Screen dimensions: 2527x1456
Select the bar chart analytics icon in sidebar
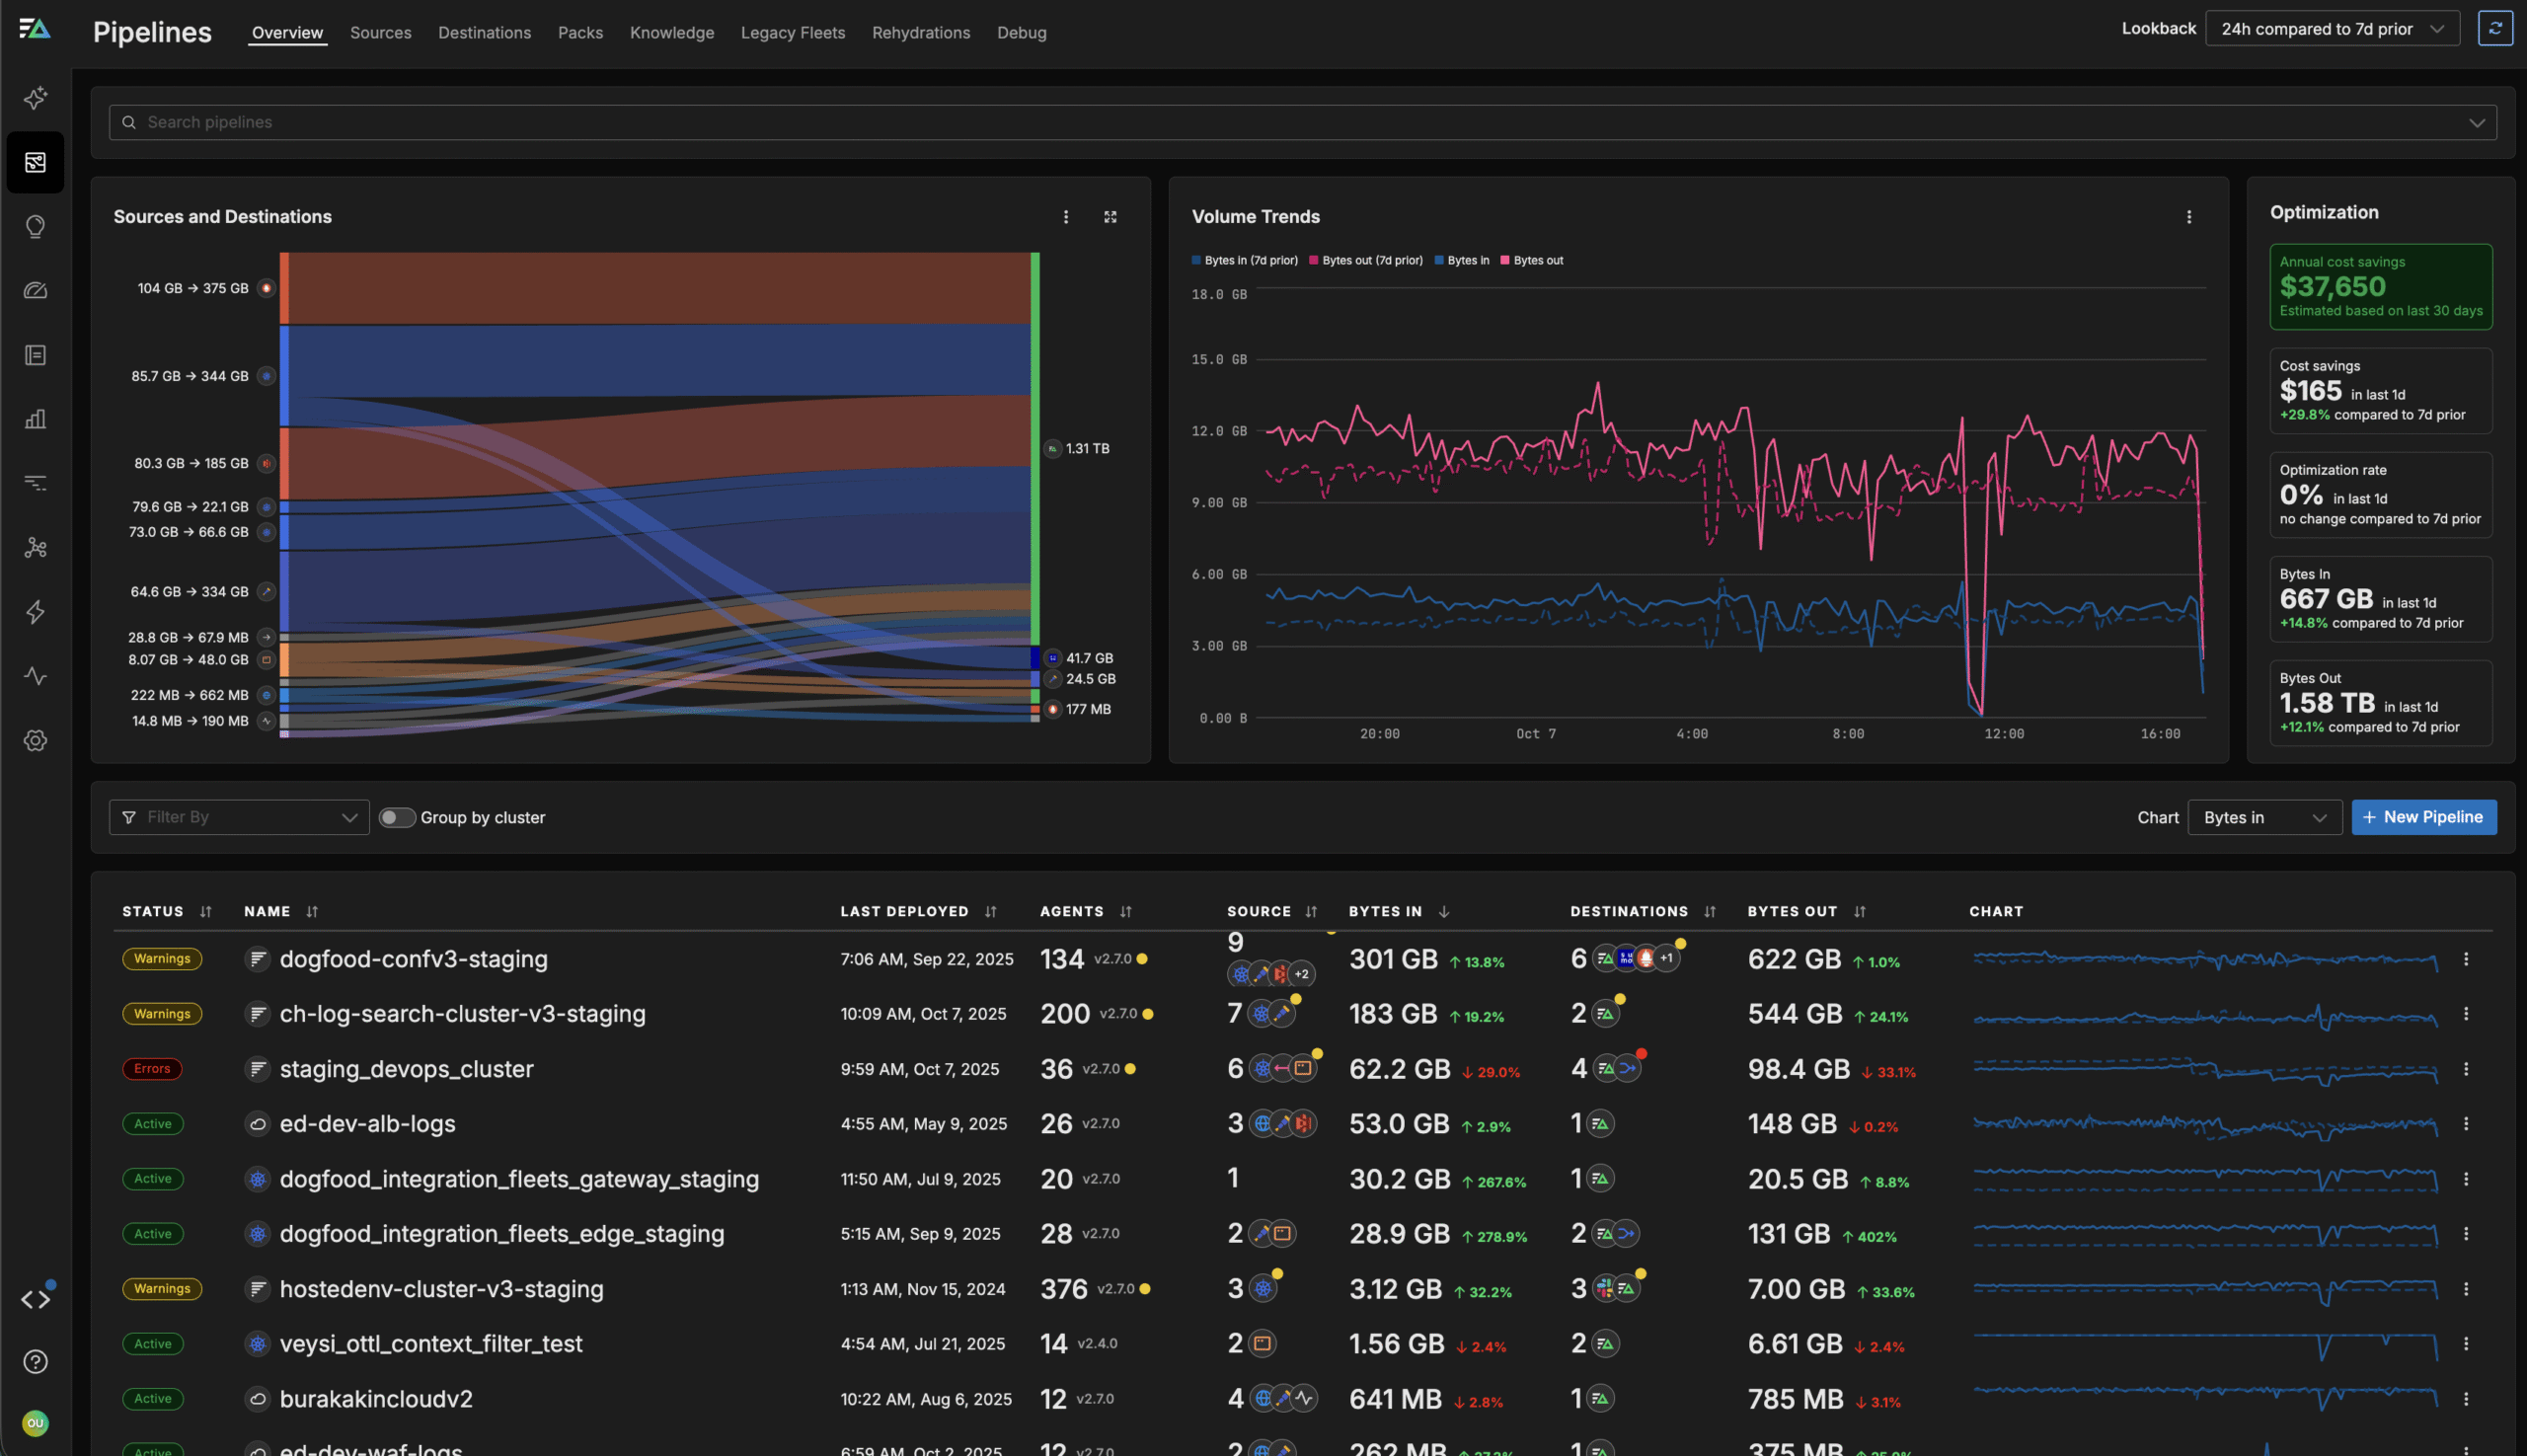click(35, 419)
